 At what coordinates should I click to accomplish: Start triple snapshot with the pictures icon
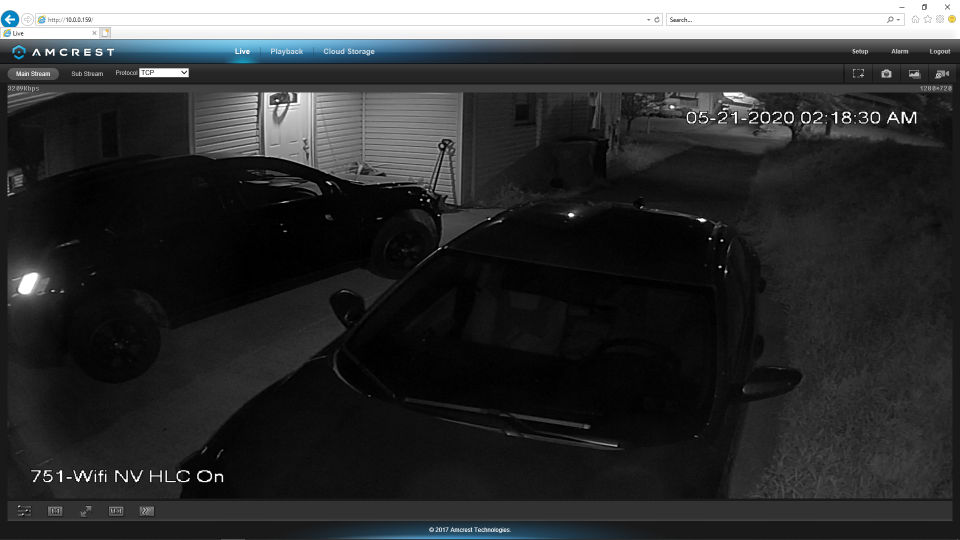pyautogui.click(x=914, y=73)
